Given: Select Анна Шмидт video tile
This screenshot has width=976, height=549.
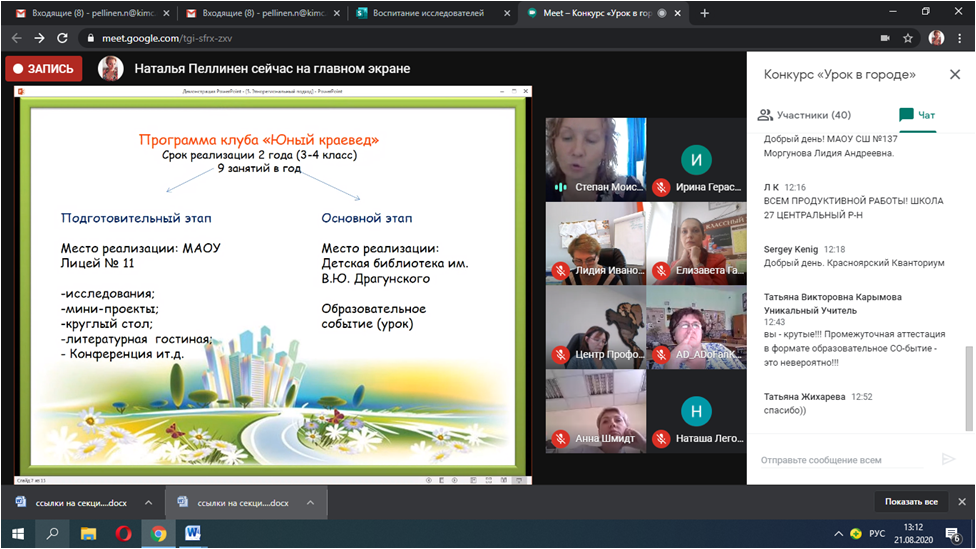Looking at the screenshot, I should (596, 411).
